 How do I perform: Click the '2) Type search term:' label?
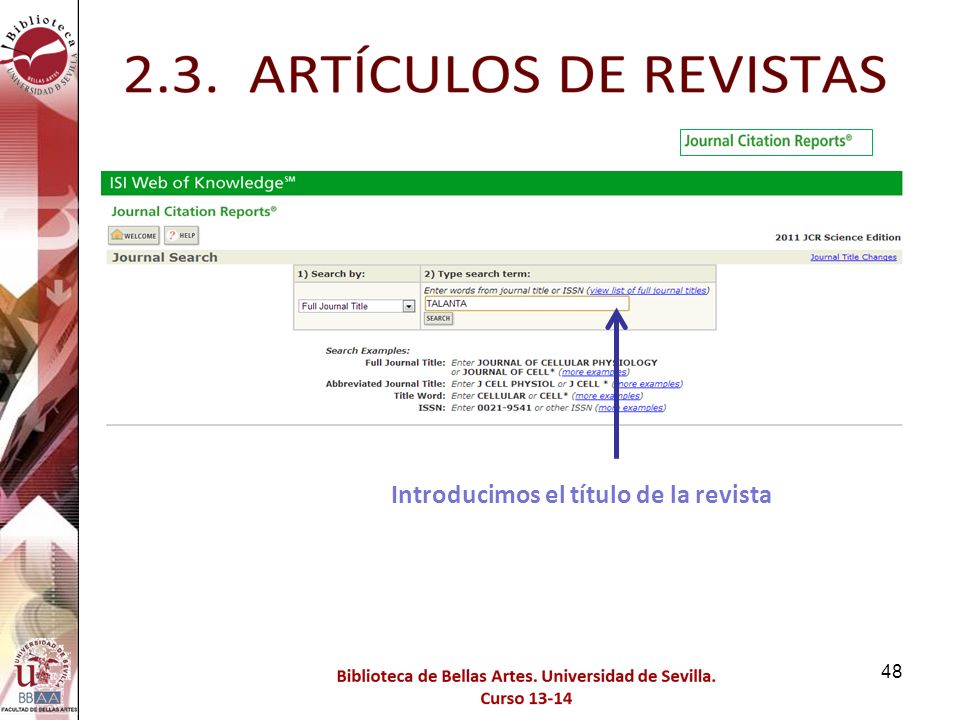click(x=477, y=274)
